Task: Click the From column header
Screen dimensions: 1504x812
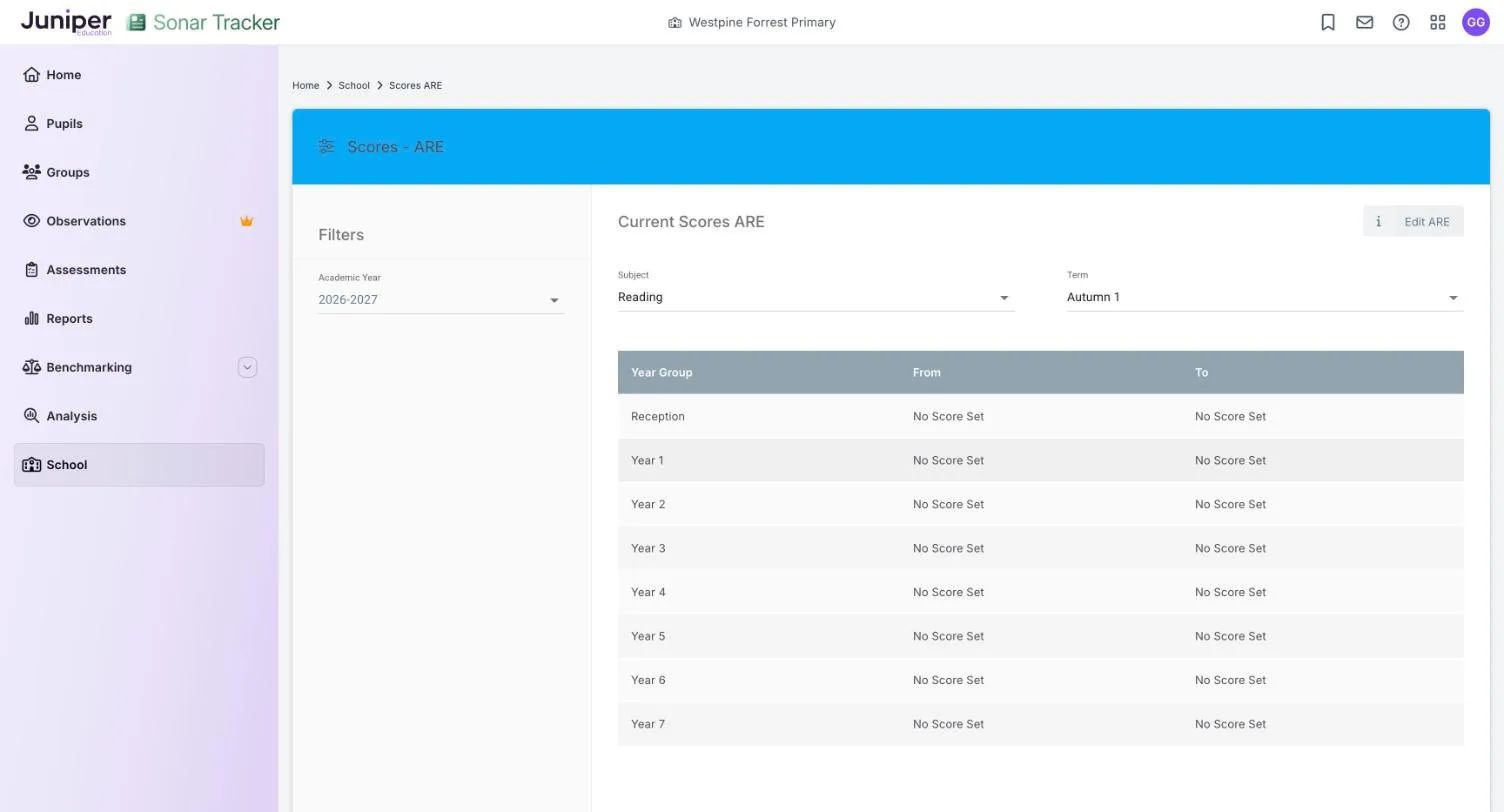Action: (927, 373)
